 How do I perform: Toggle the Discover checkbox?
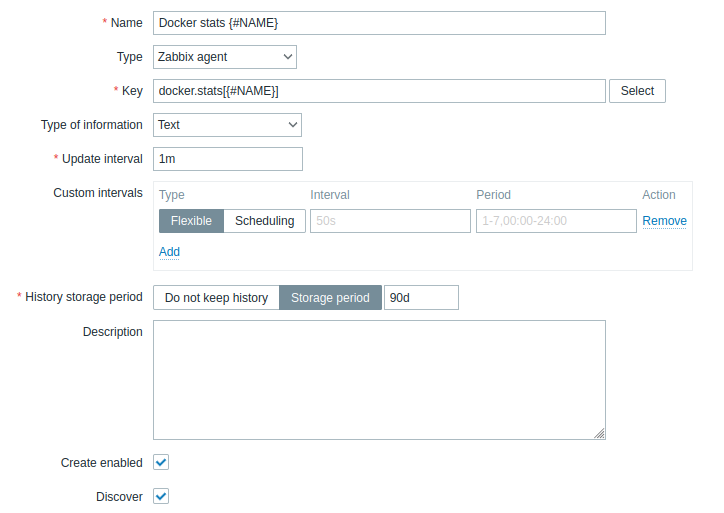(x=161, y=497)
